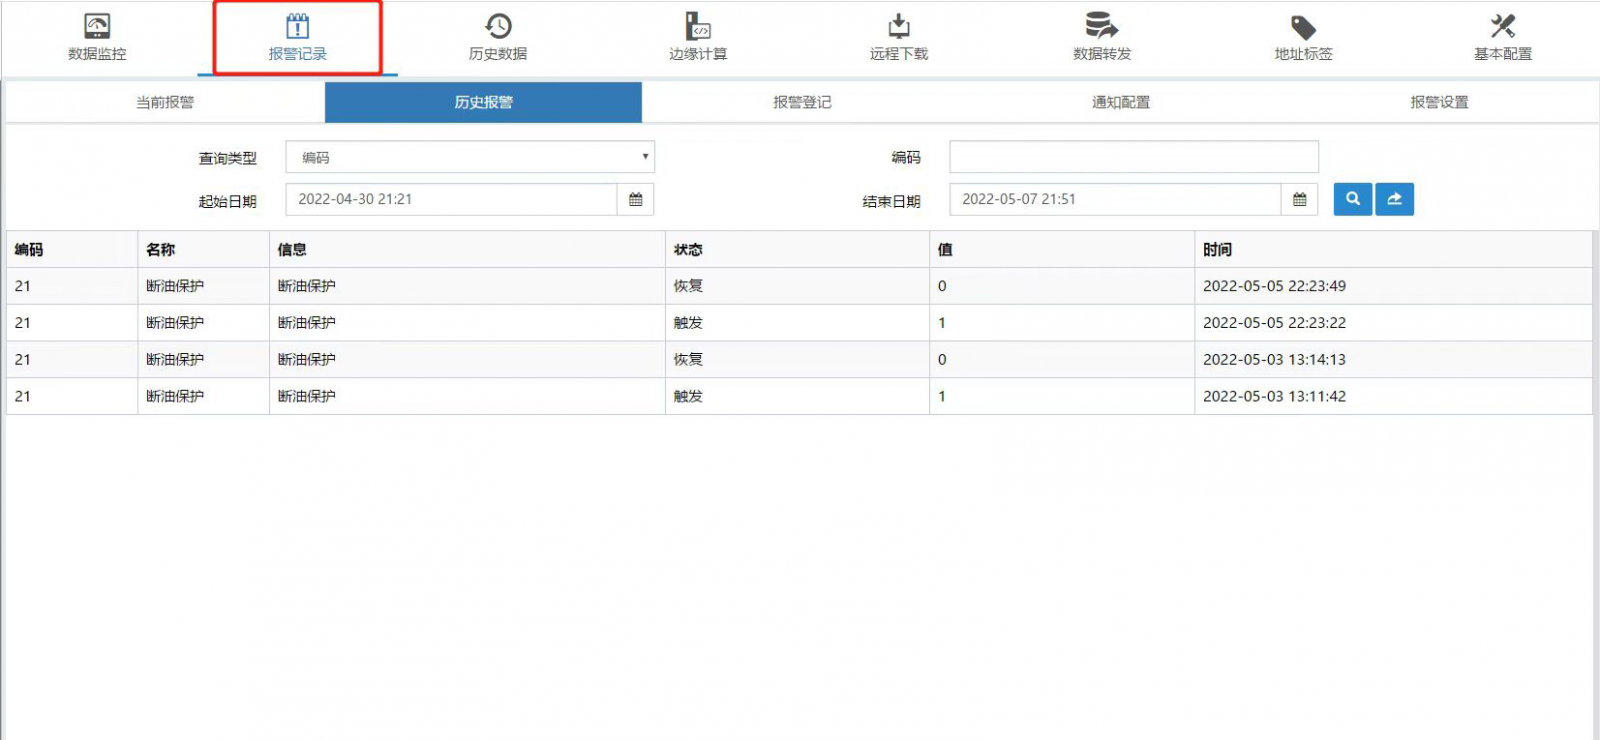Open the 地址标签 address tag icon
This screenshot has height=740, width=1600.
click(1303, 27)
